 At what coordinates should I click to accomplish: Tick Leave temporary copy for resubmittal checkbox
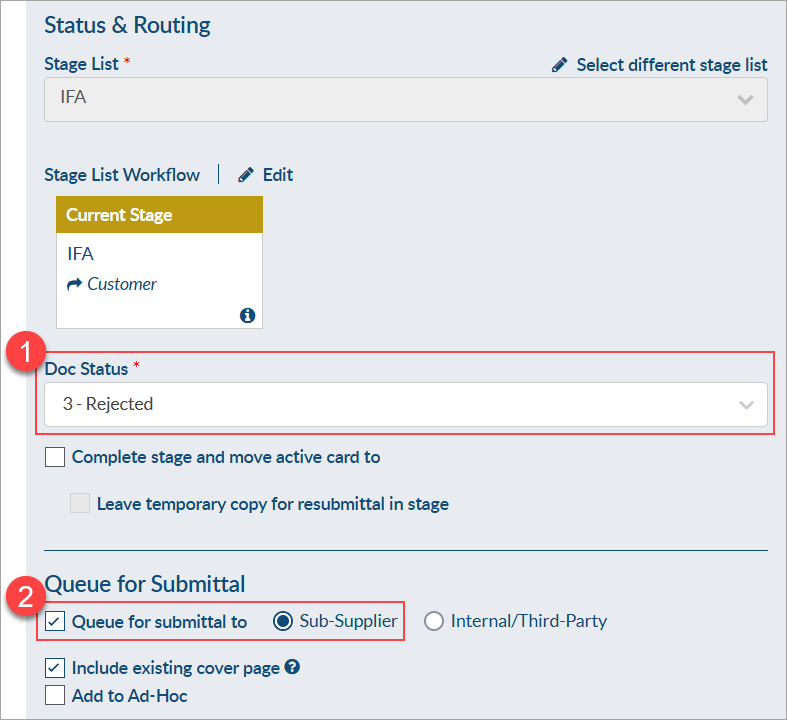80,503
